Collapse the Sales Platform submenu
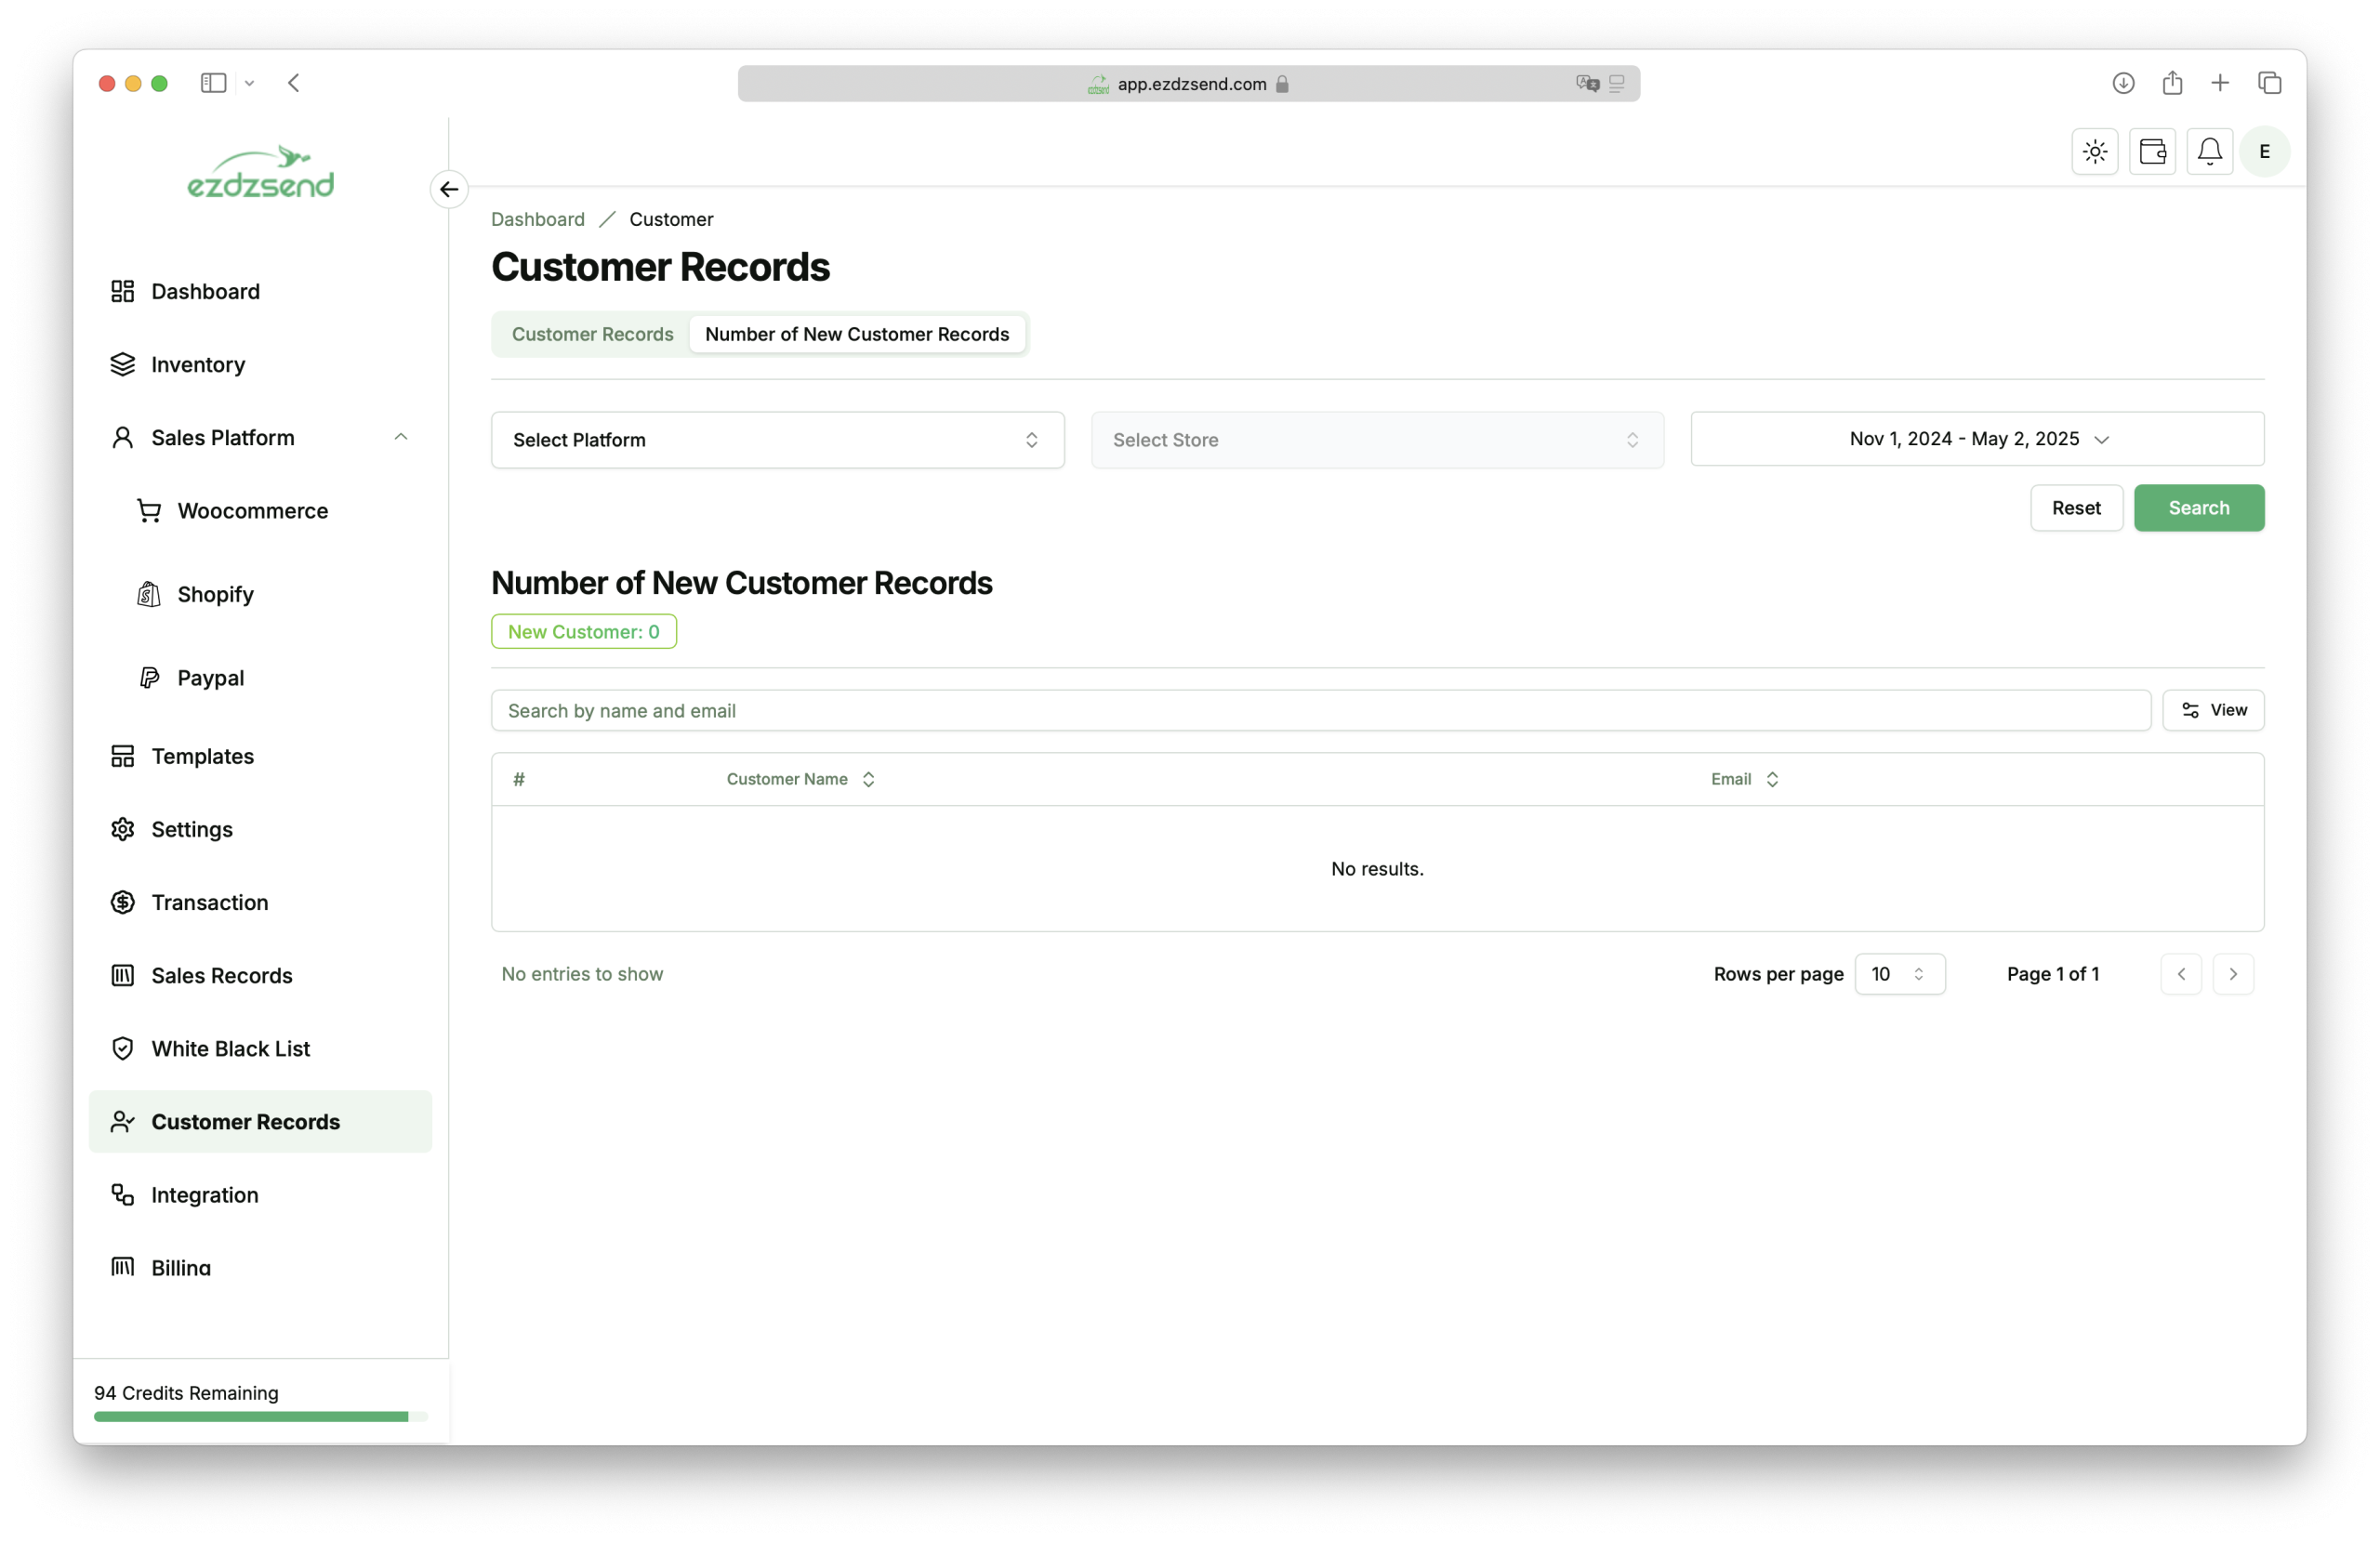 (x=400, y=437)
